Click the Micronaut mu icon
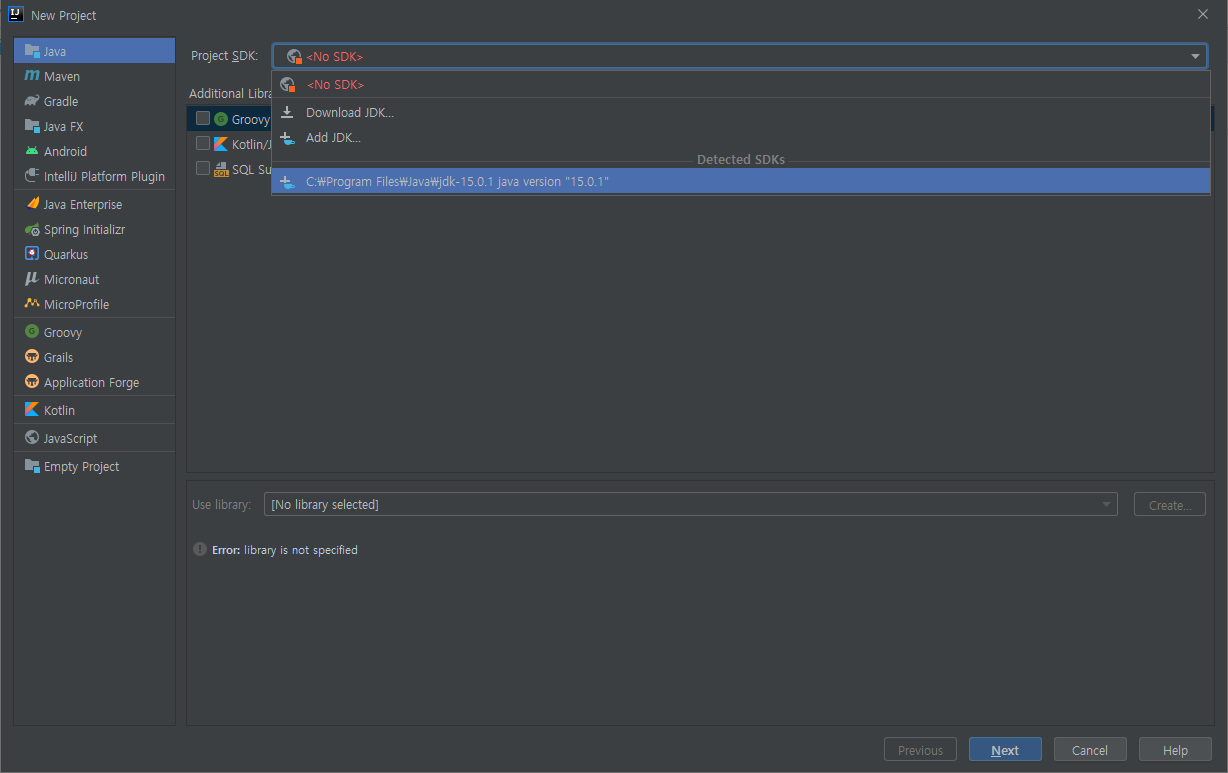 tap(32, 279)
